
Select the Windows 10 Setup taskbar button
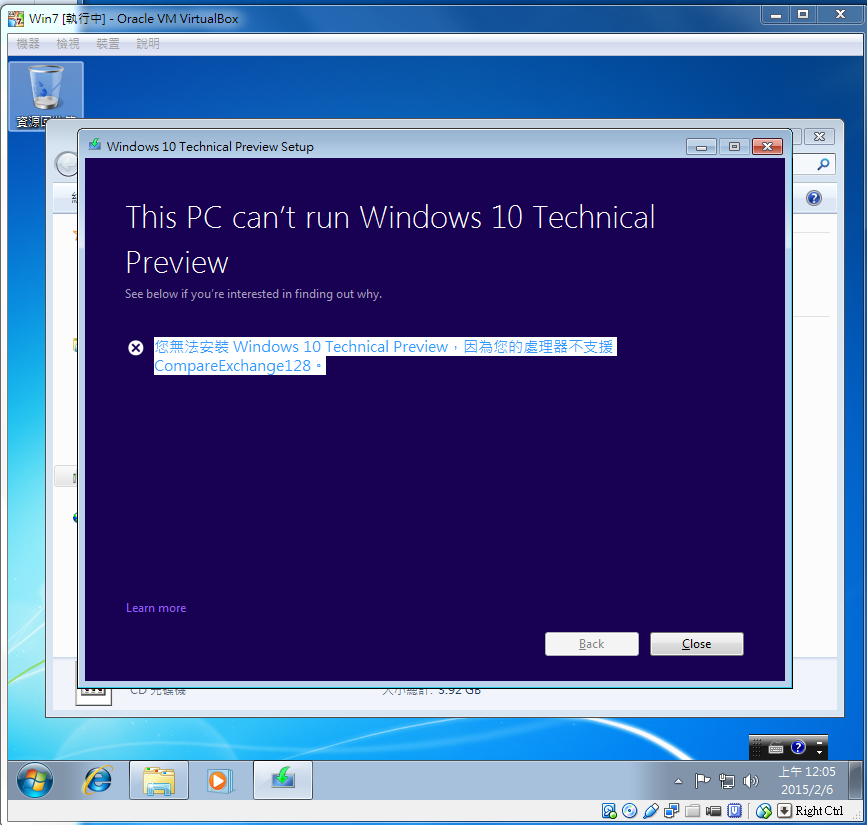click(x=283, y=780)
